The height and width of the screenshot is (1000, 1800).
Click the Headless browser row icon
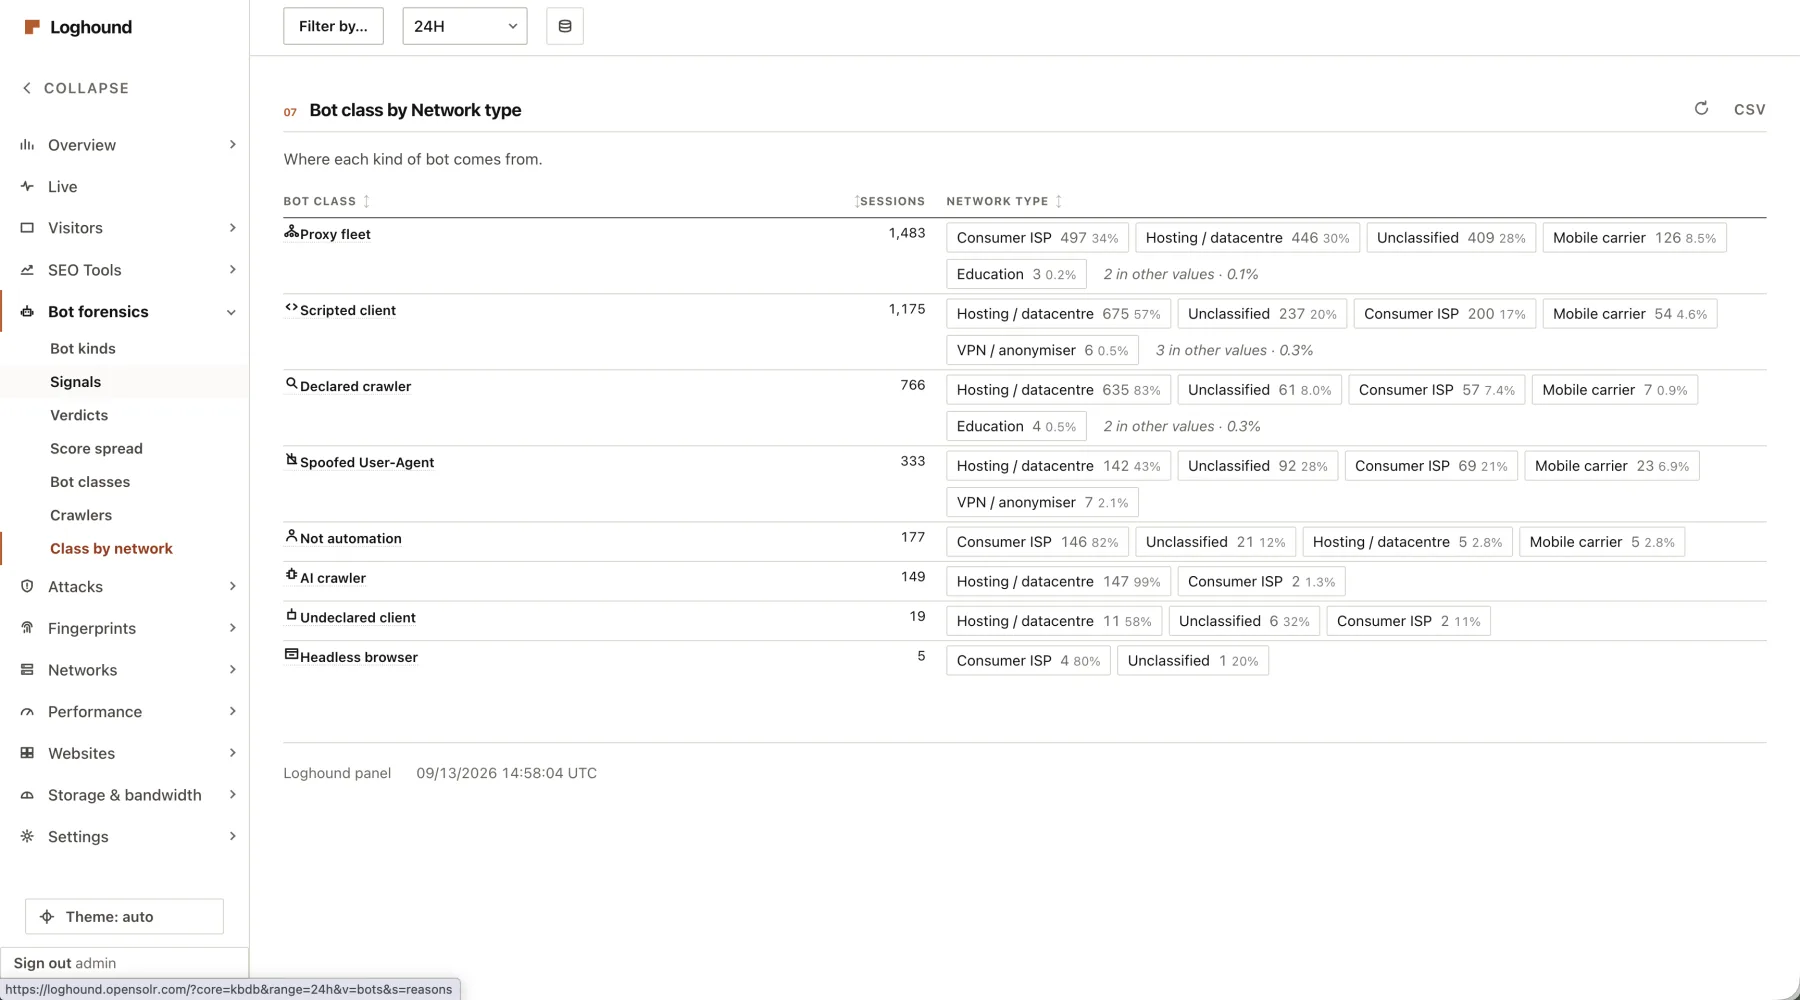[291, 654]
